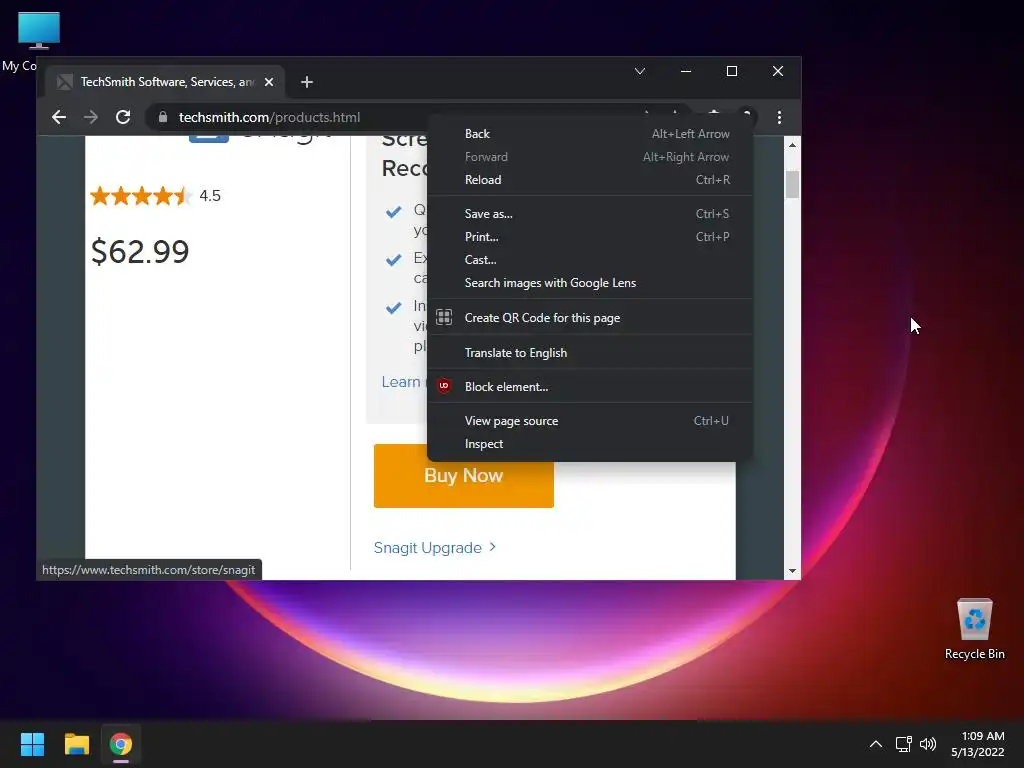
Task: Select Save as... from context menu
Action: click(x=590, y=214)
